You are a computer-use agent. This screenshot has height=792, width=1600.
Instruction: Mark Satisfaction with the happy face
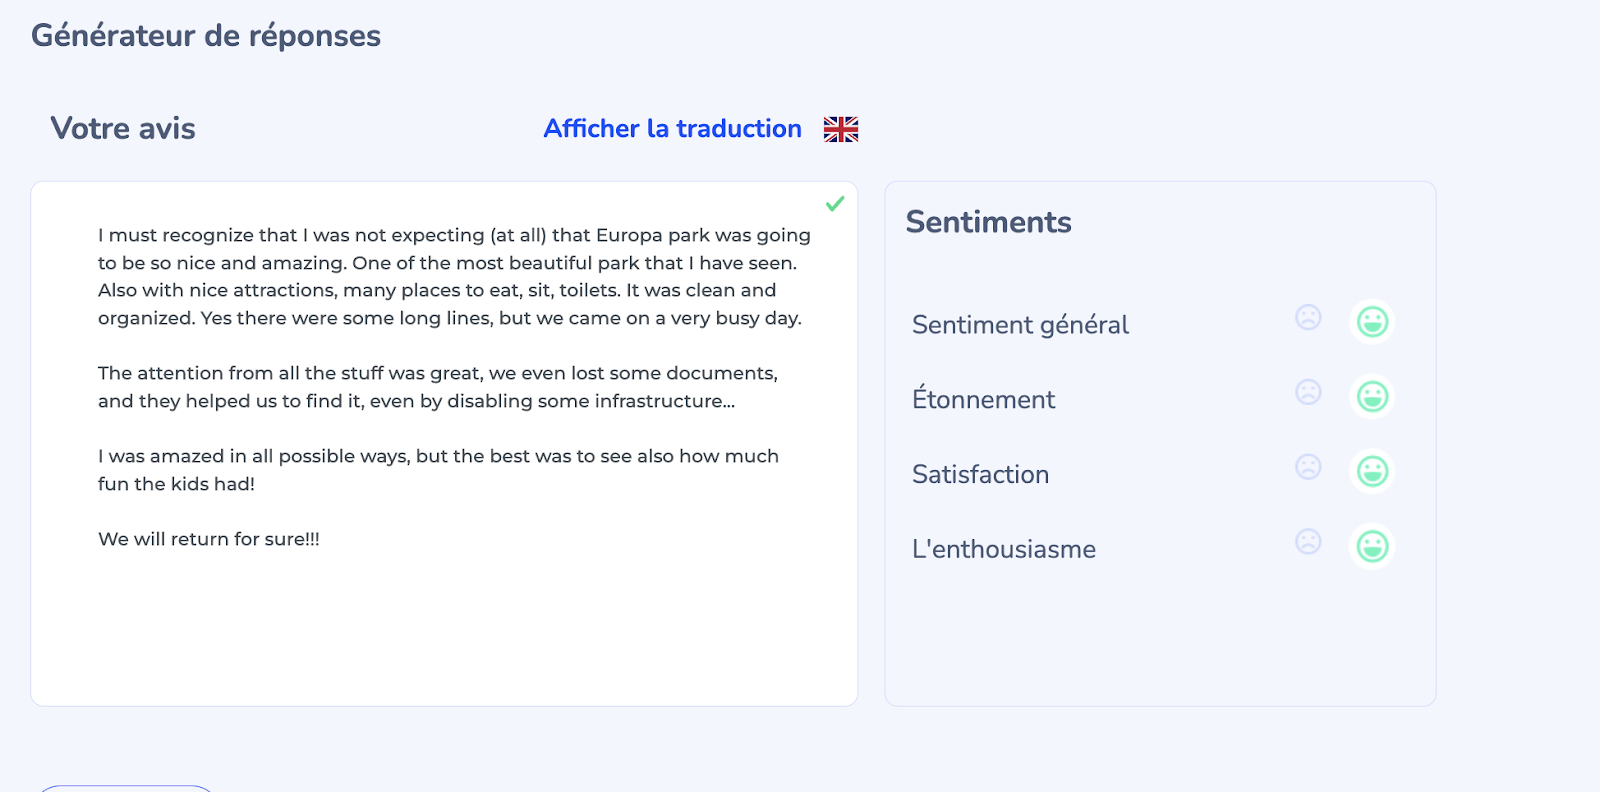(x=1372, y=471)
